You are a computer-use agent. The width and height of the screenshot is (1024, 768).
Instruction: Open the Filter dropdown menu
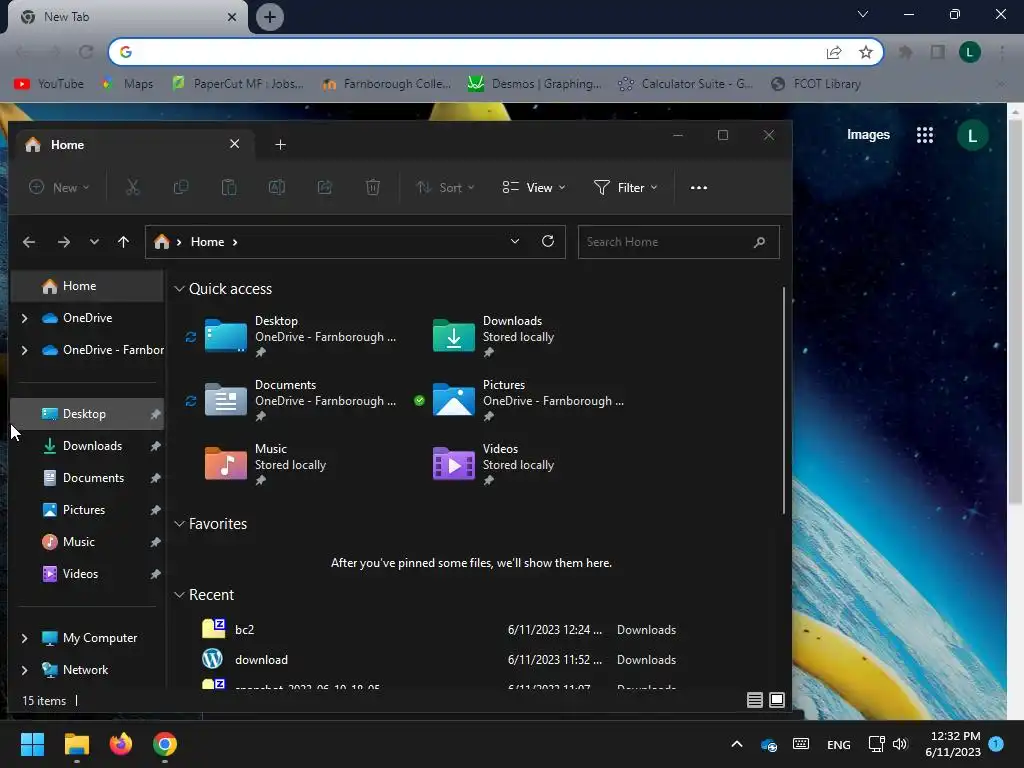[625, 187]
